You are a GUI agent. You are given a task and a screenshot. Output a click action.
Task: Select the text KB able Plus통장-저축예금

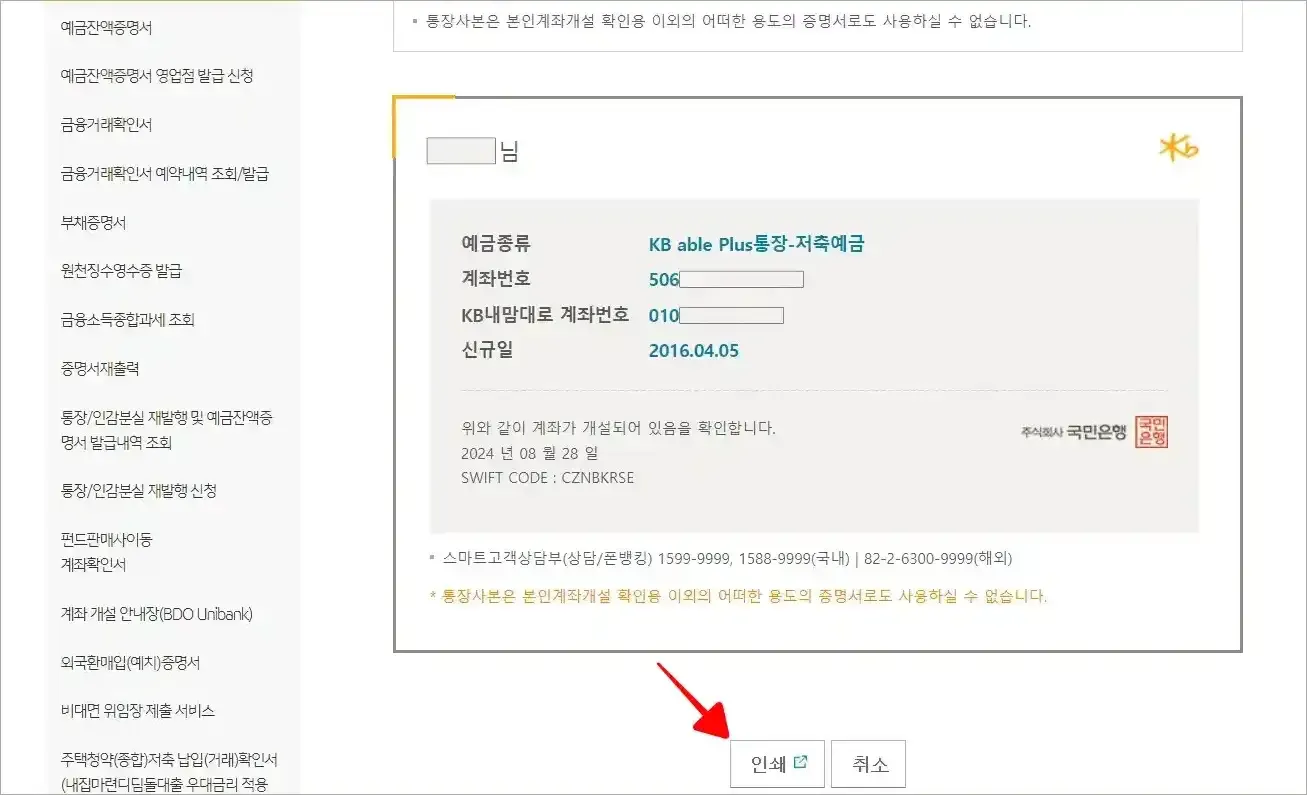pyautogui.click(x=756, y=244)
